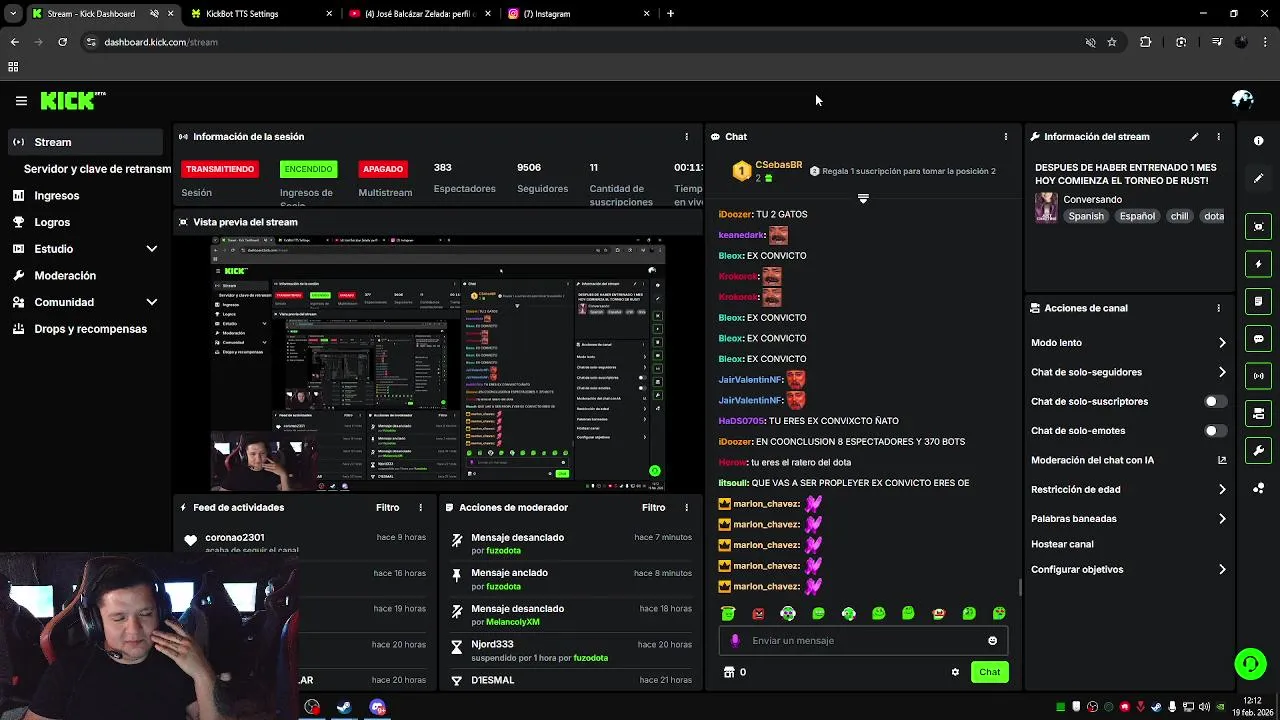This screenshot has height=720, width=1280.
Task: Switch to KickBot TTS Settings browser tab
Action: click(x=263, y=14)
